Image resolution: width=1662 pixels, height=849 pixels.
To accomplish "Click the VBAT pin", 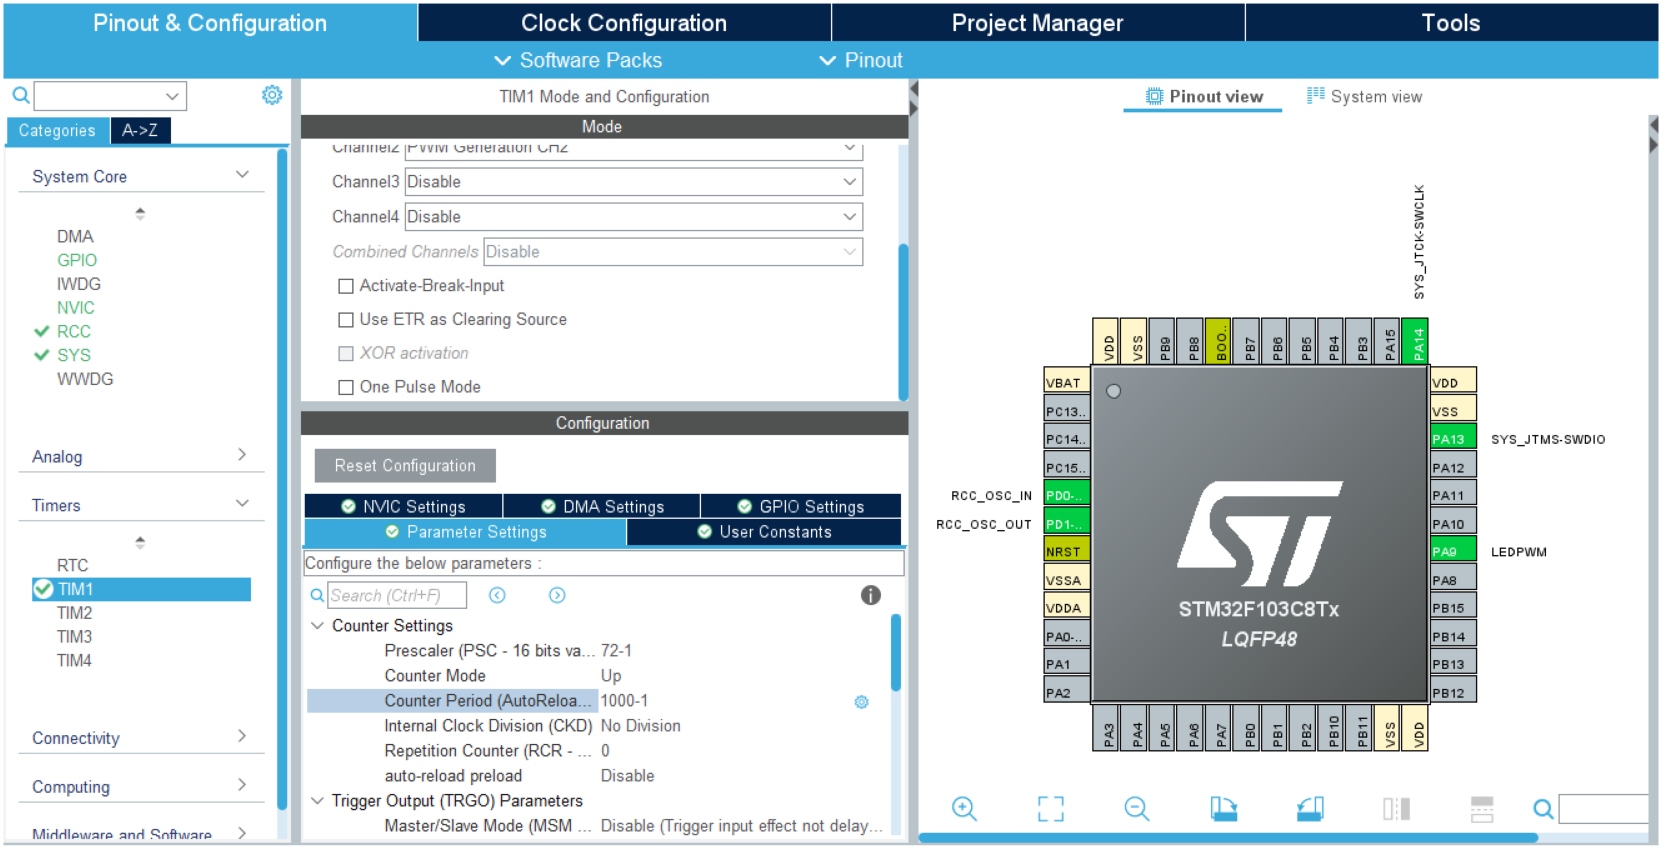I will [x=1067, y=382].
